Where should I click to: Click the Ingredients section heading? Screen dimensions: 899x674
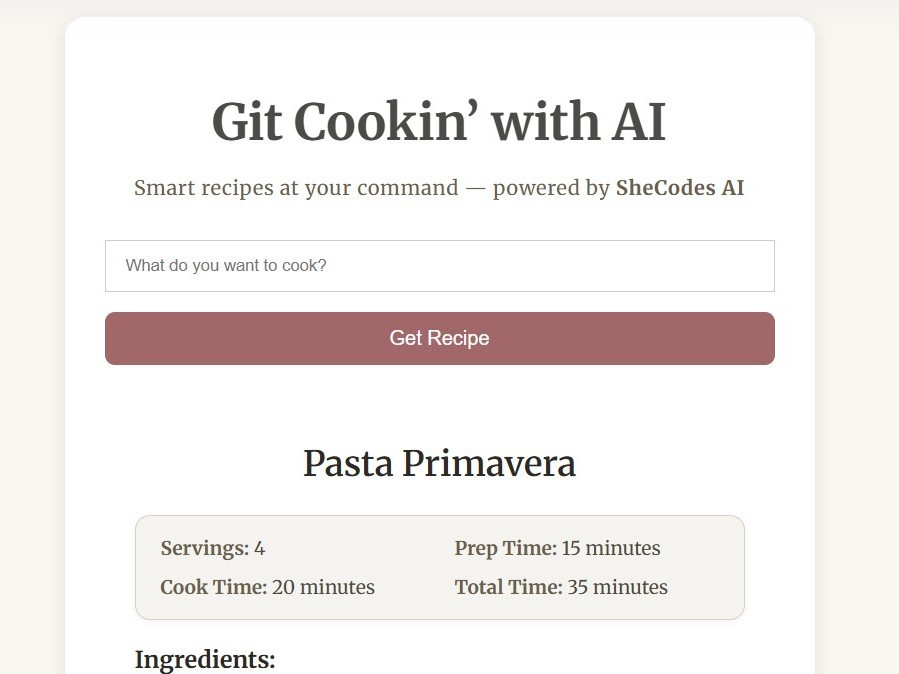pos(205,659)
